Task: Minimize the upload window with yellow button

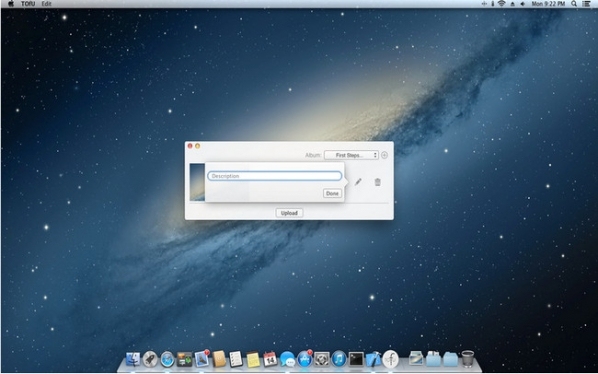Action: 198,146
